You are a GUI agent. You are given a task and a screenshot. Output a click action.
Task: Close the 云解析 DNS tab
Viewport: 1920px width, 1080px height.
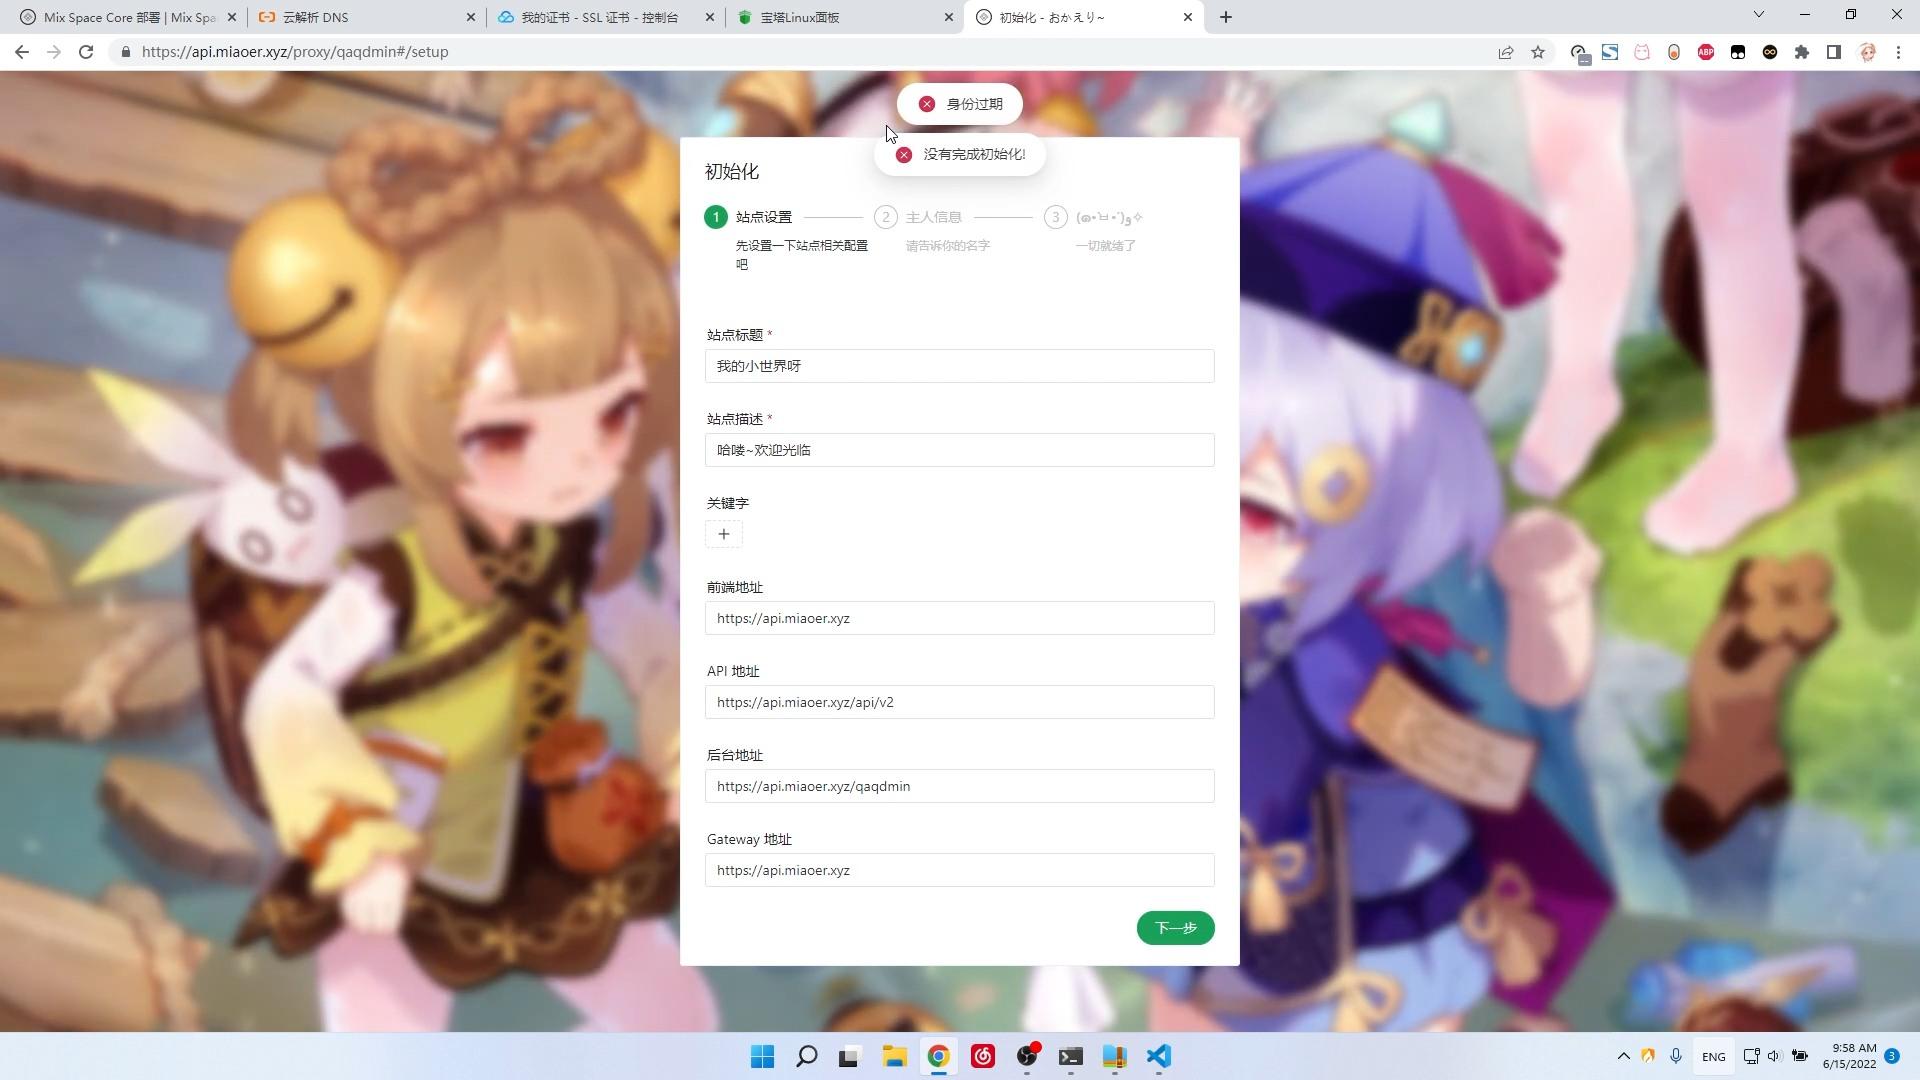coord(472,17)
